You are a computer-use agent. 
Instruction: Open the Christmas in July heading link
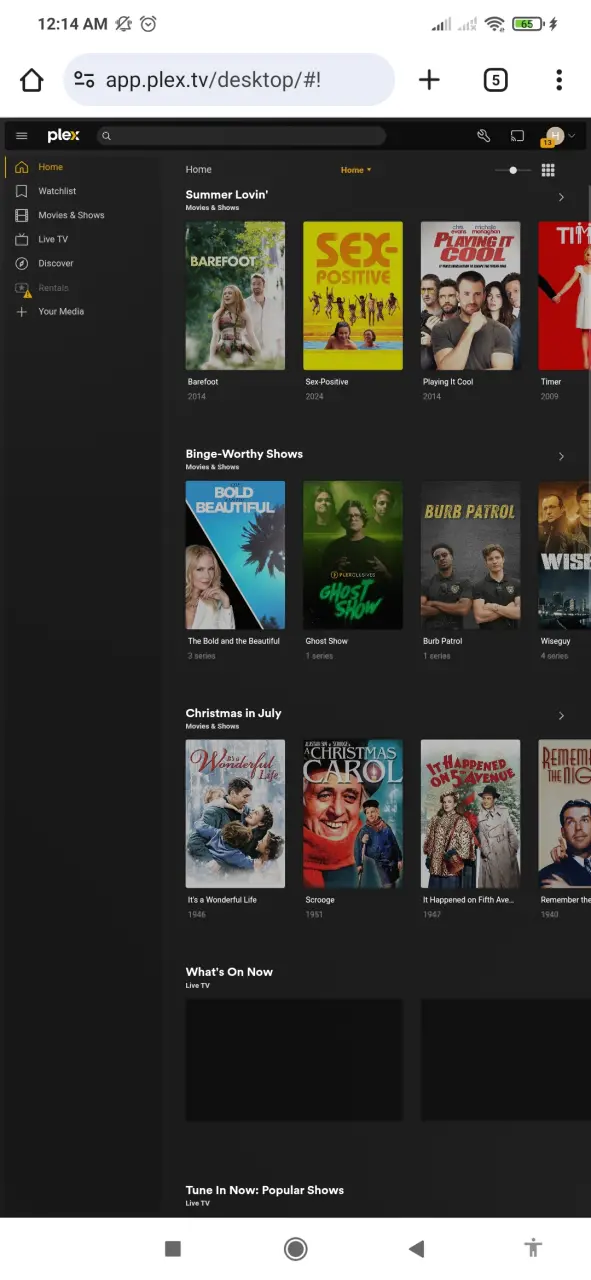click(233, 713)
